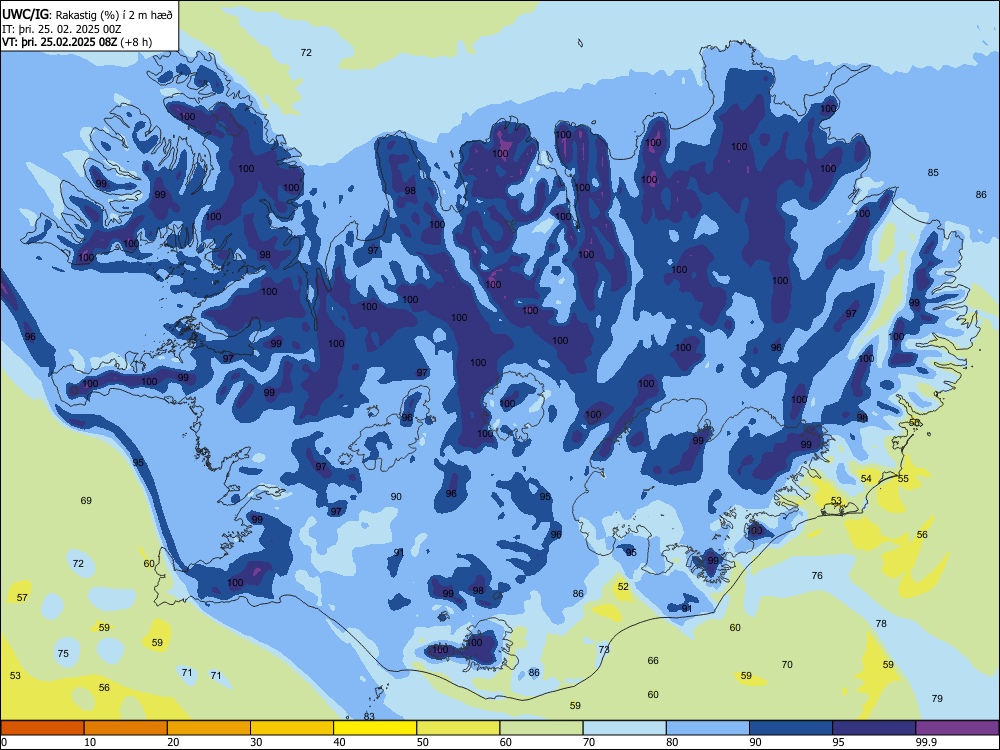Screen dimensions: 1000x750
Task: Click the legend tick label '20'
Action: click(x=173, y=742)
